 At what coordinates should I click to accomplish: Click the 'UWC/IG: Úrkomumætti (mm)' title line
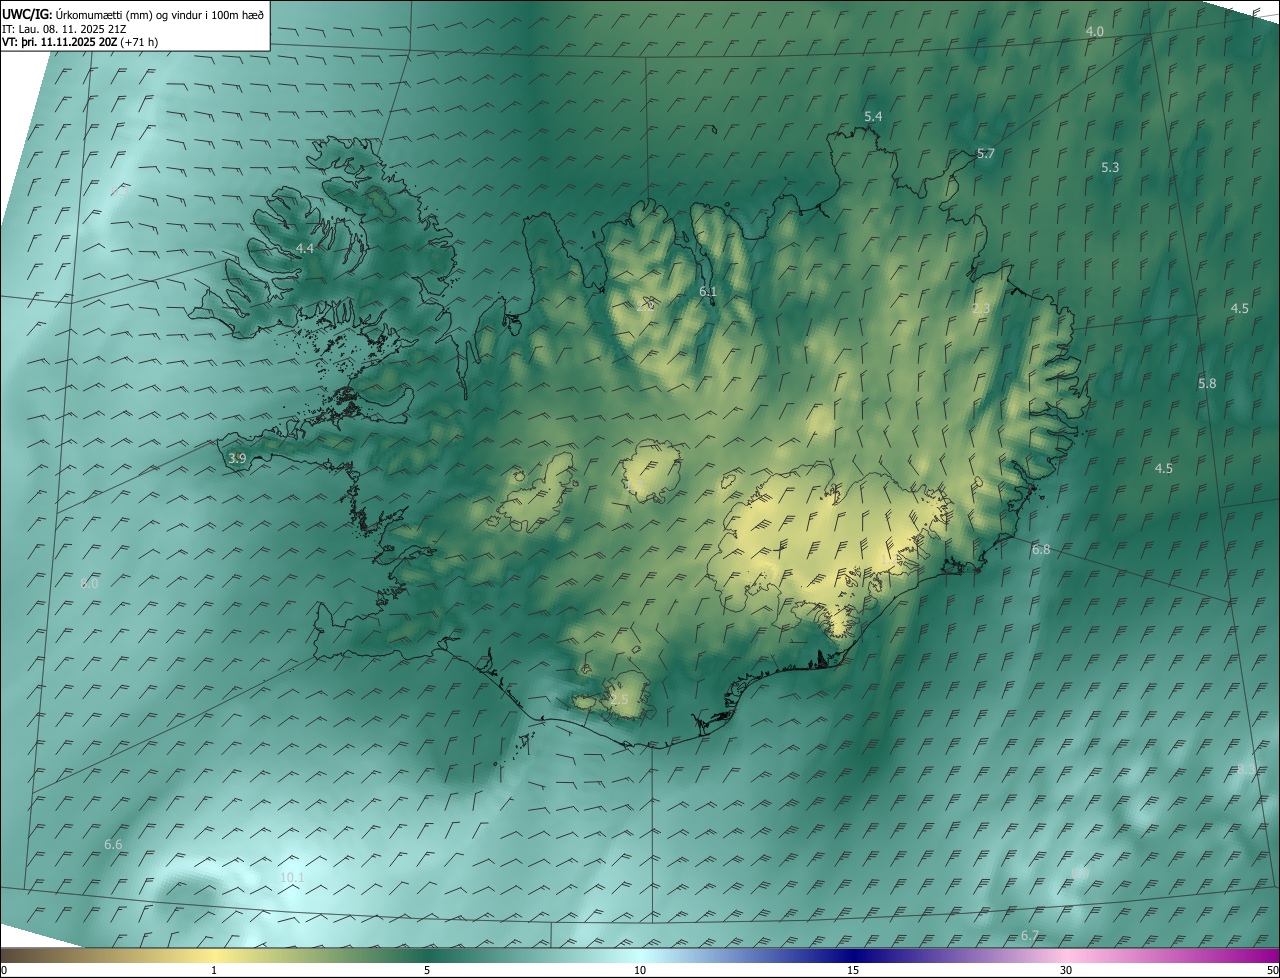pos(134,14)
